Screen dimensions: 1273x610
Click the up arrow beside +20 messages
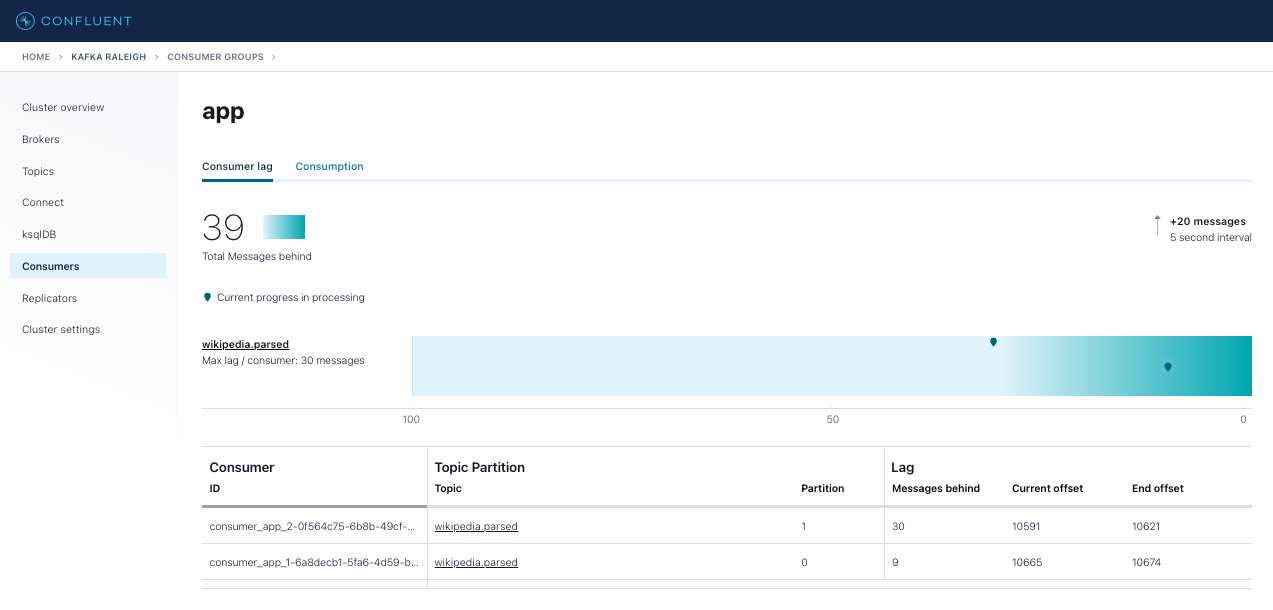click(1157, 225)
